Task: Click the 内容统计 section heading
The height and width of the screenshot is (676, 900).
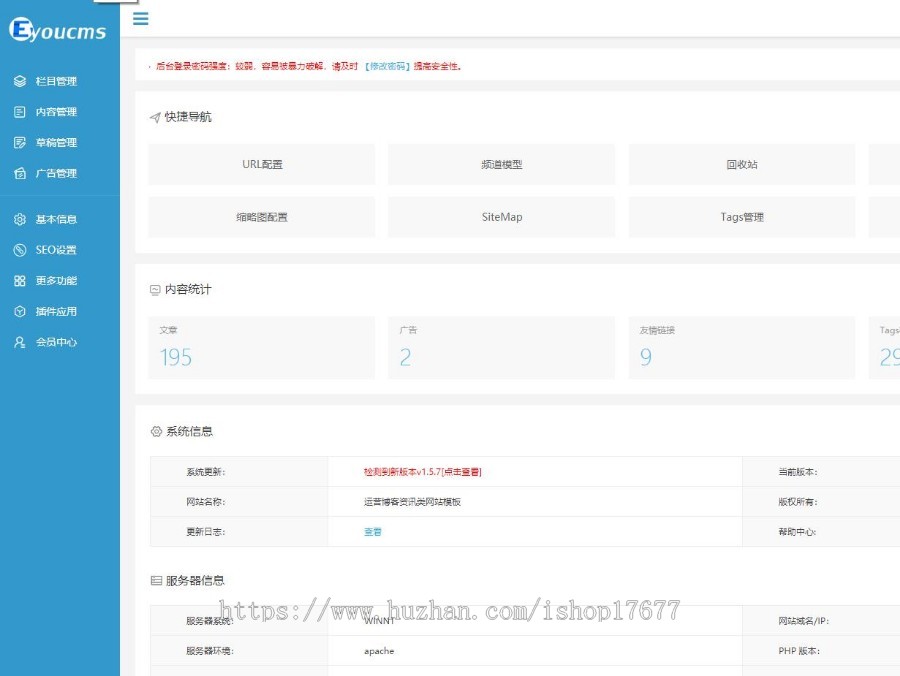Action: click(x=188, y=289)
